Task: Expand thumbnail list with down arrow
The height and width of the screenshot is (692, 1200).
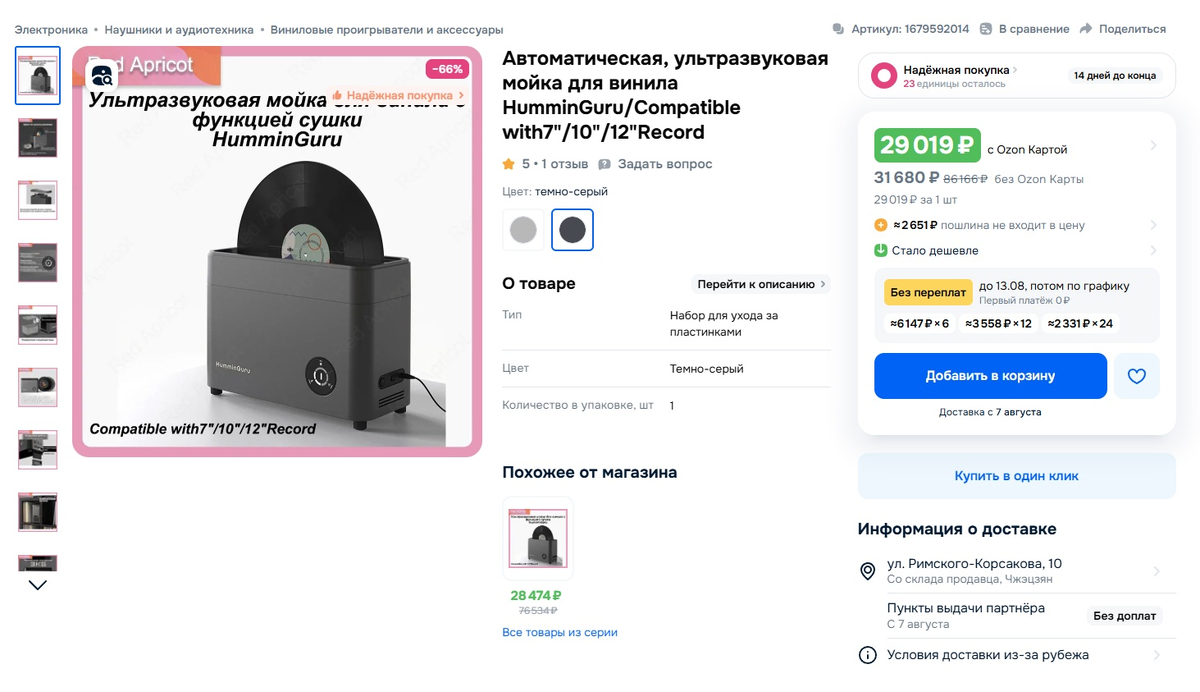Action: 37,584
